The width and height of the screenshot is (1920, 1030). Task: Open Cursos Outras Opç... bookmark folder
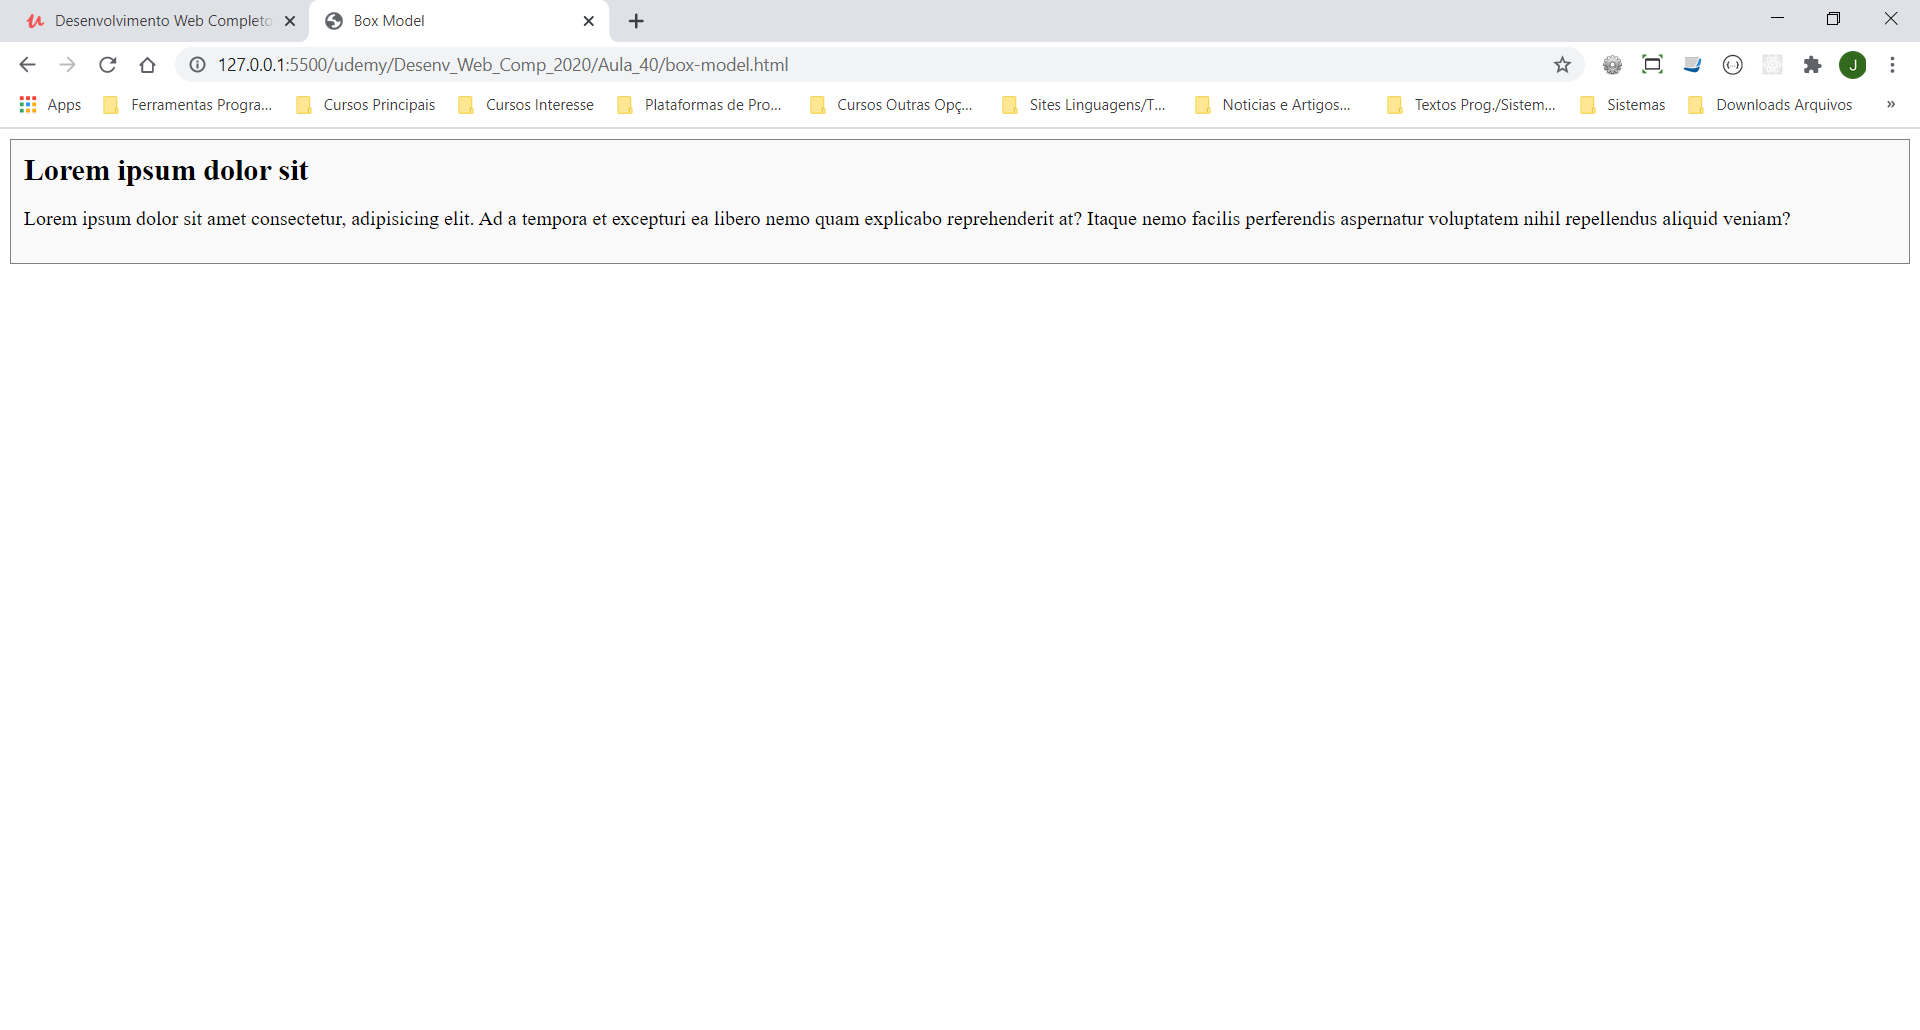coord(892,105)
